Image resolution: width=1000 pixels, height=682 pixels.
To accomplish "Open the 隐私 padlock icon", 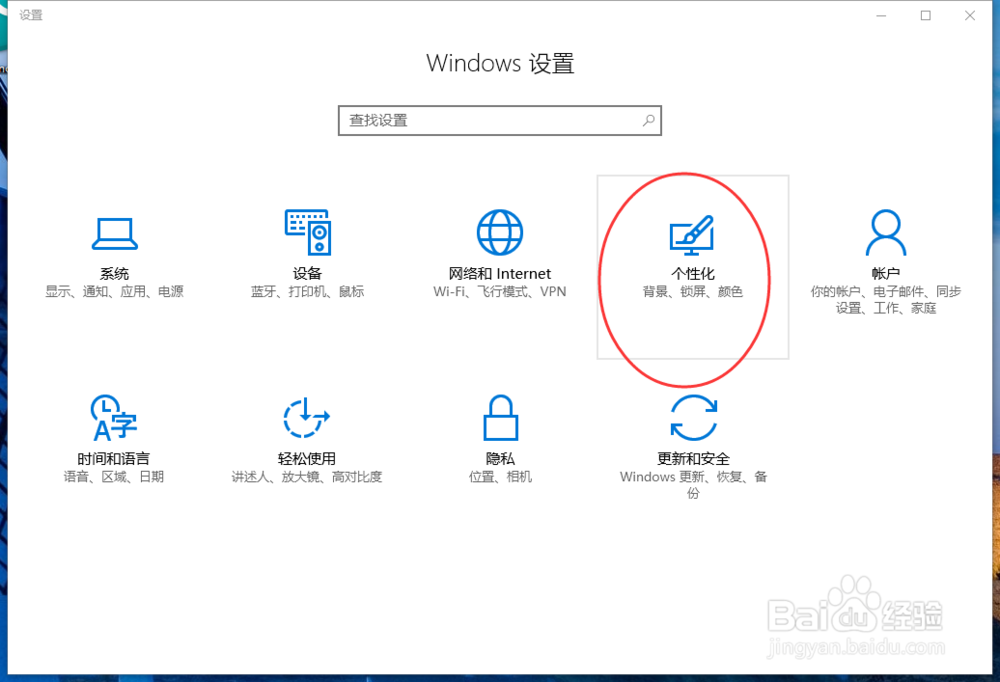I will tap(501, 418).
